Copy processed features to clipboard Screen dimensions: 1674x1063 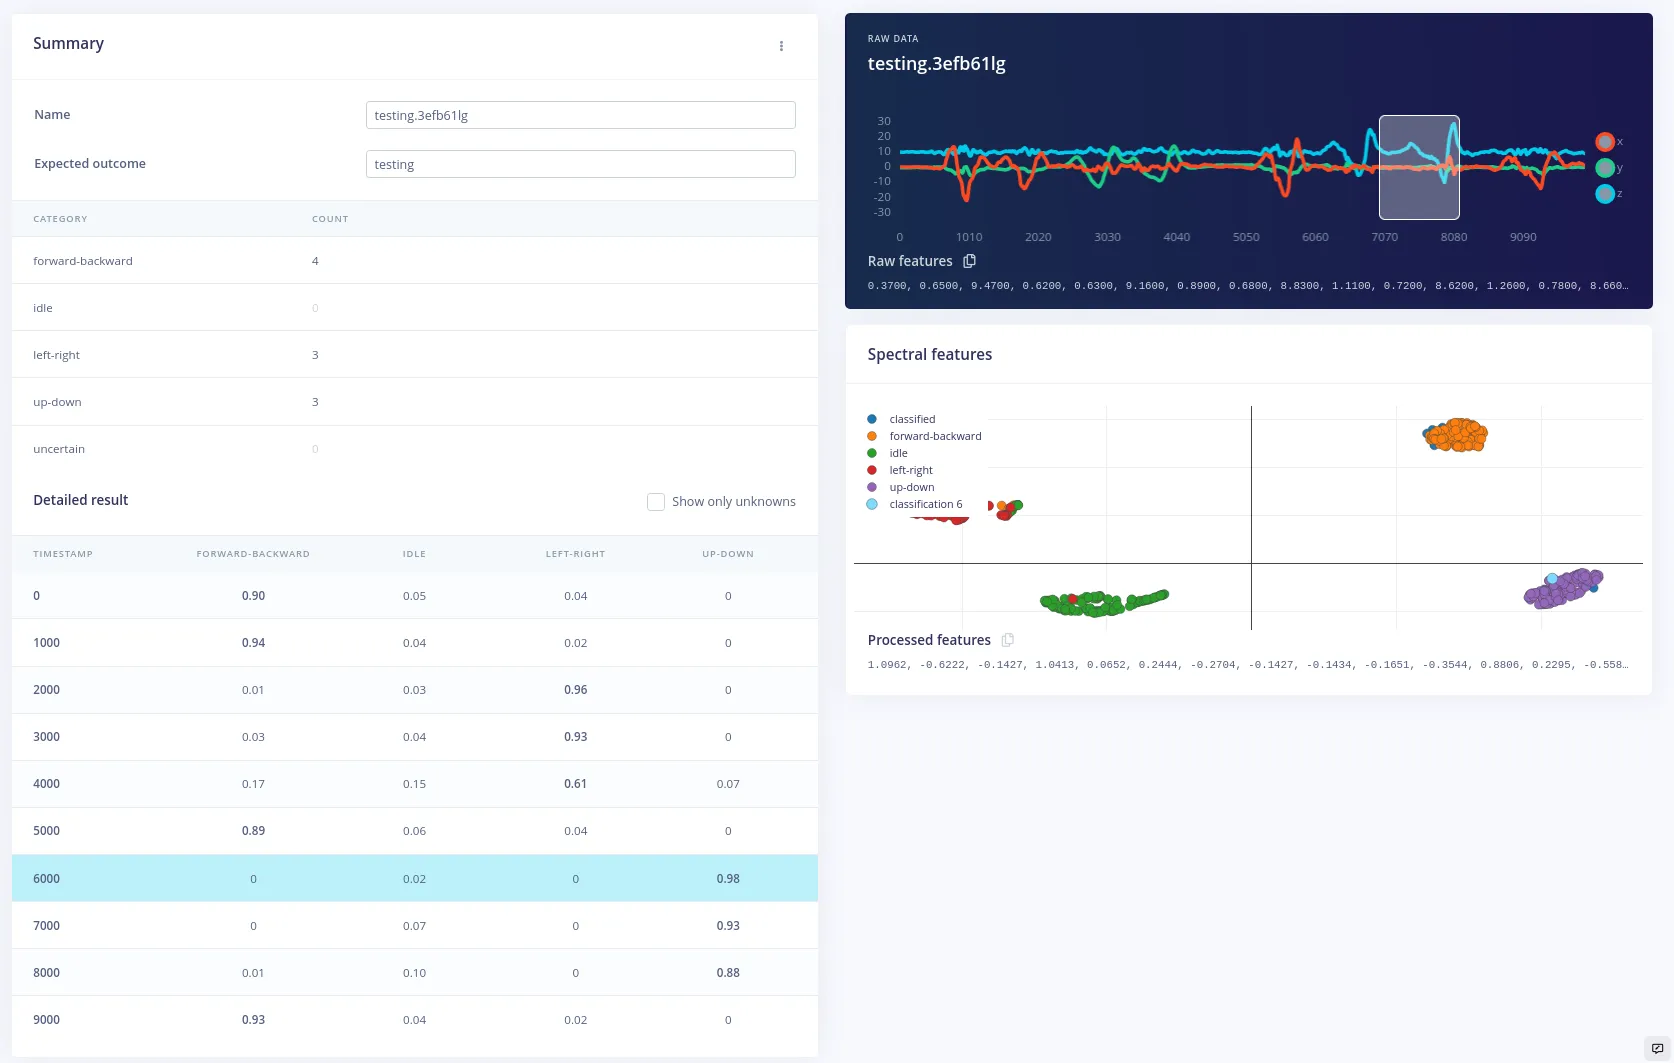pos(1007,640)
